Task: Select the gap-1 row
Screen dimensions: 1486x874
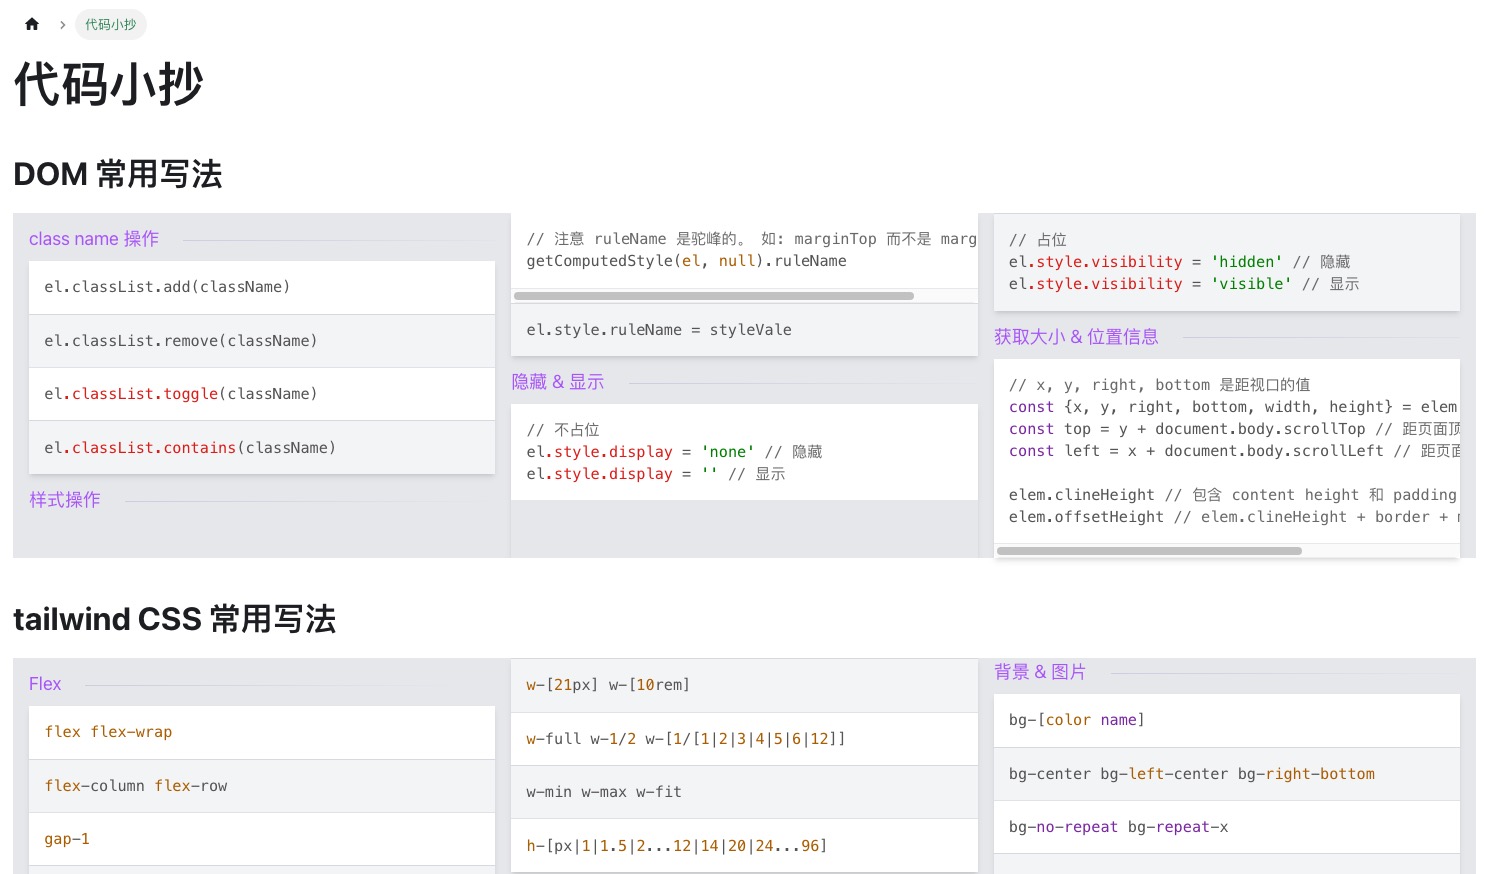Action: click(262, 839)
